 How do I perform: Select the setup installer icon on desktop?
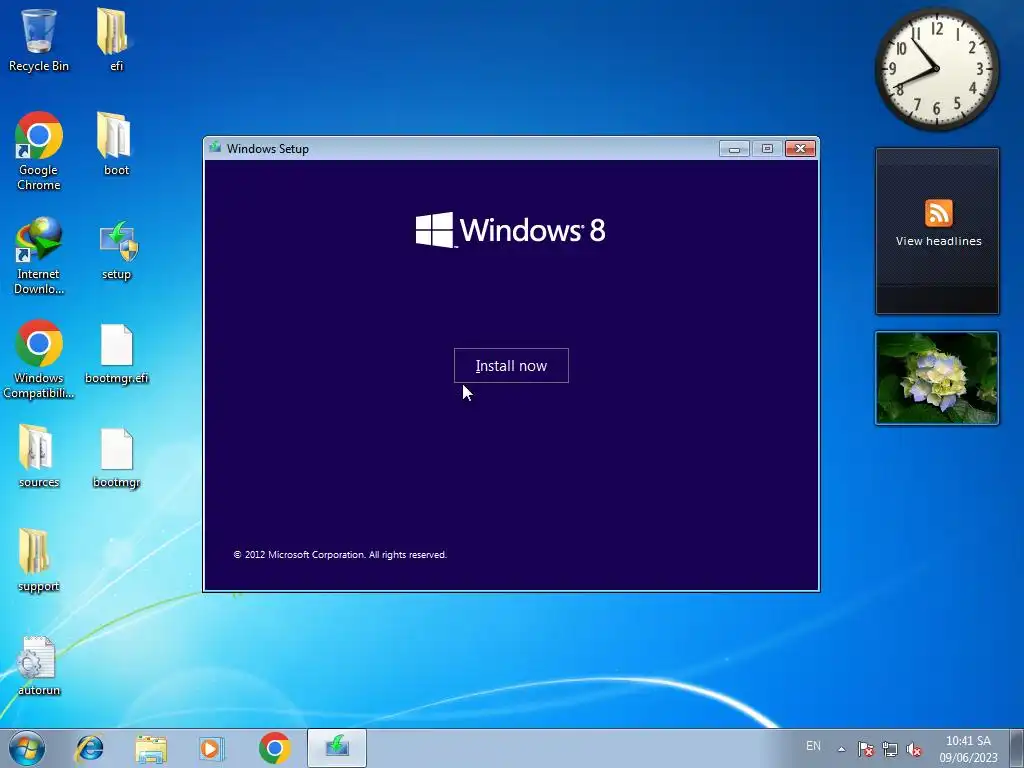(116, 251)
